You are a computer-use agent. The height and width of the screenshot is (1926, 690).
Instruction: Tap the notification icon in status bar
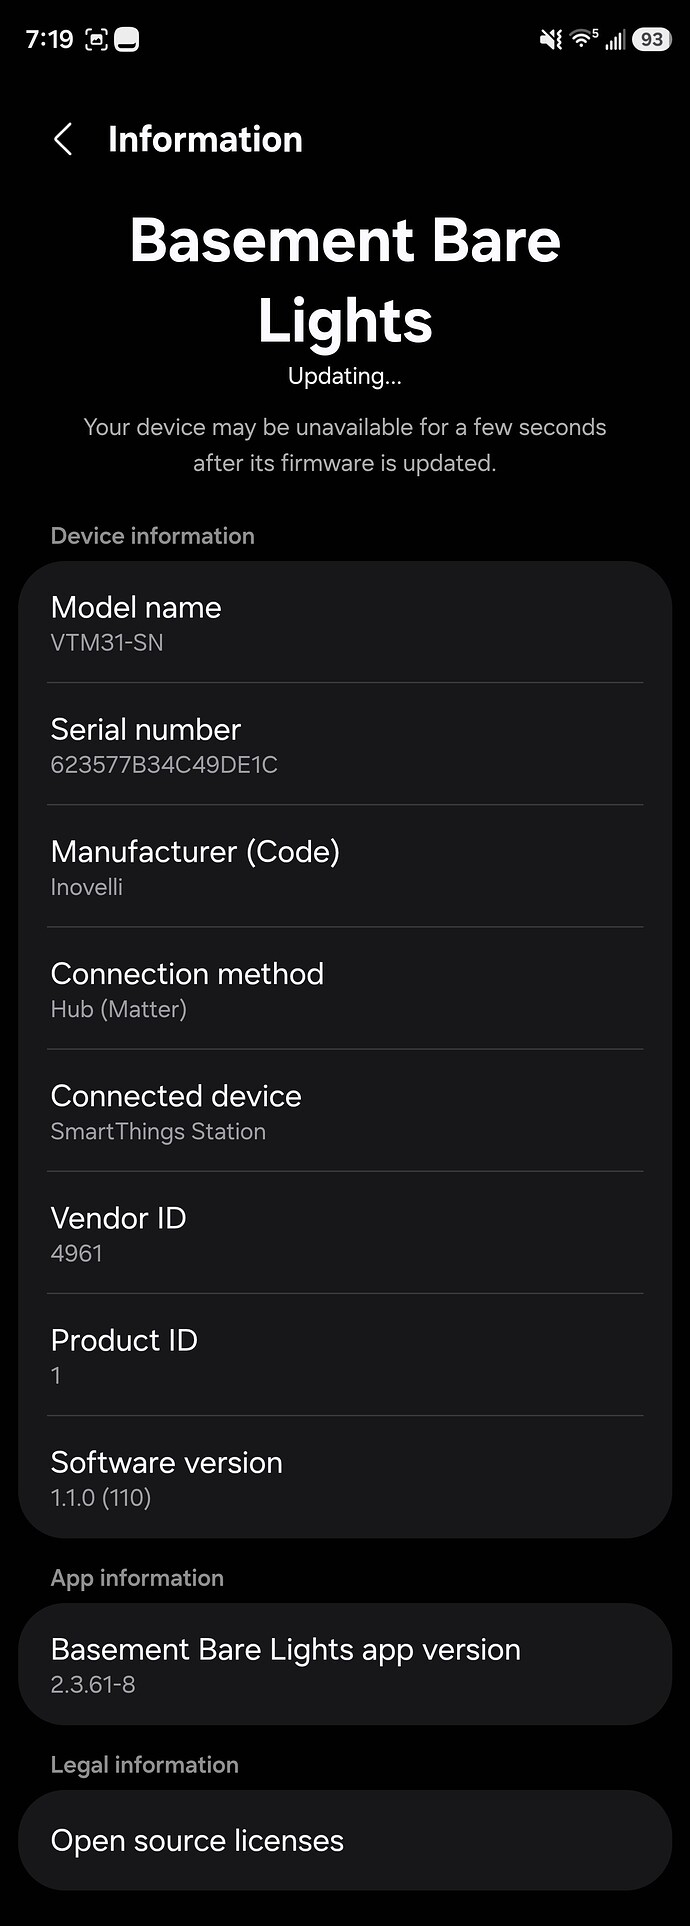(129, 38)
